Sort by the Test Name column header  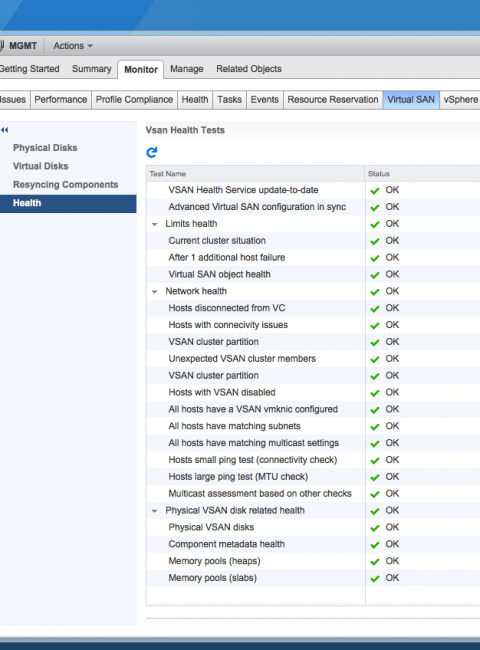[255, 174]
